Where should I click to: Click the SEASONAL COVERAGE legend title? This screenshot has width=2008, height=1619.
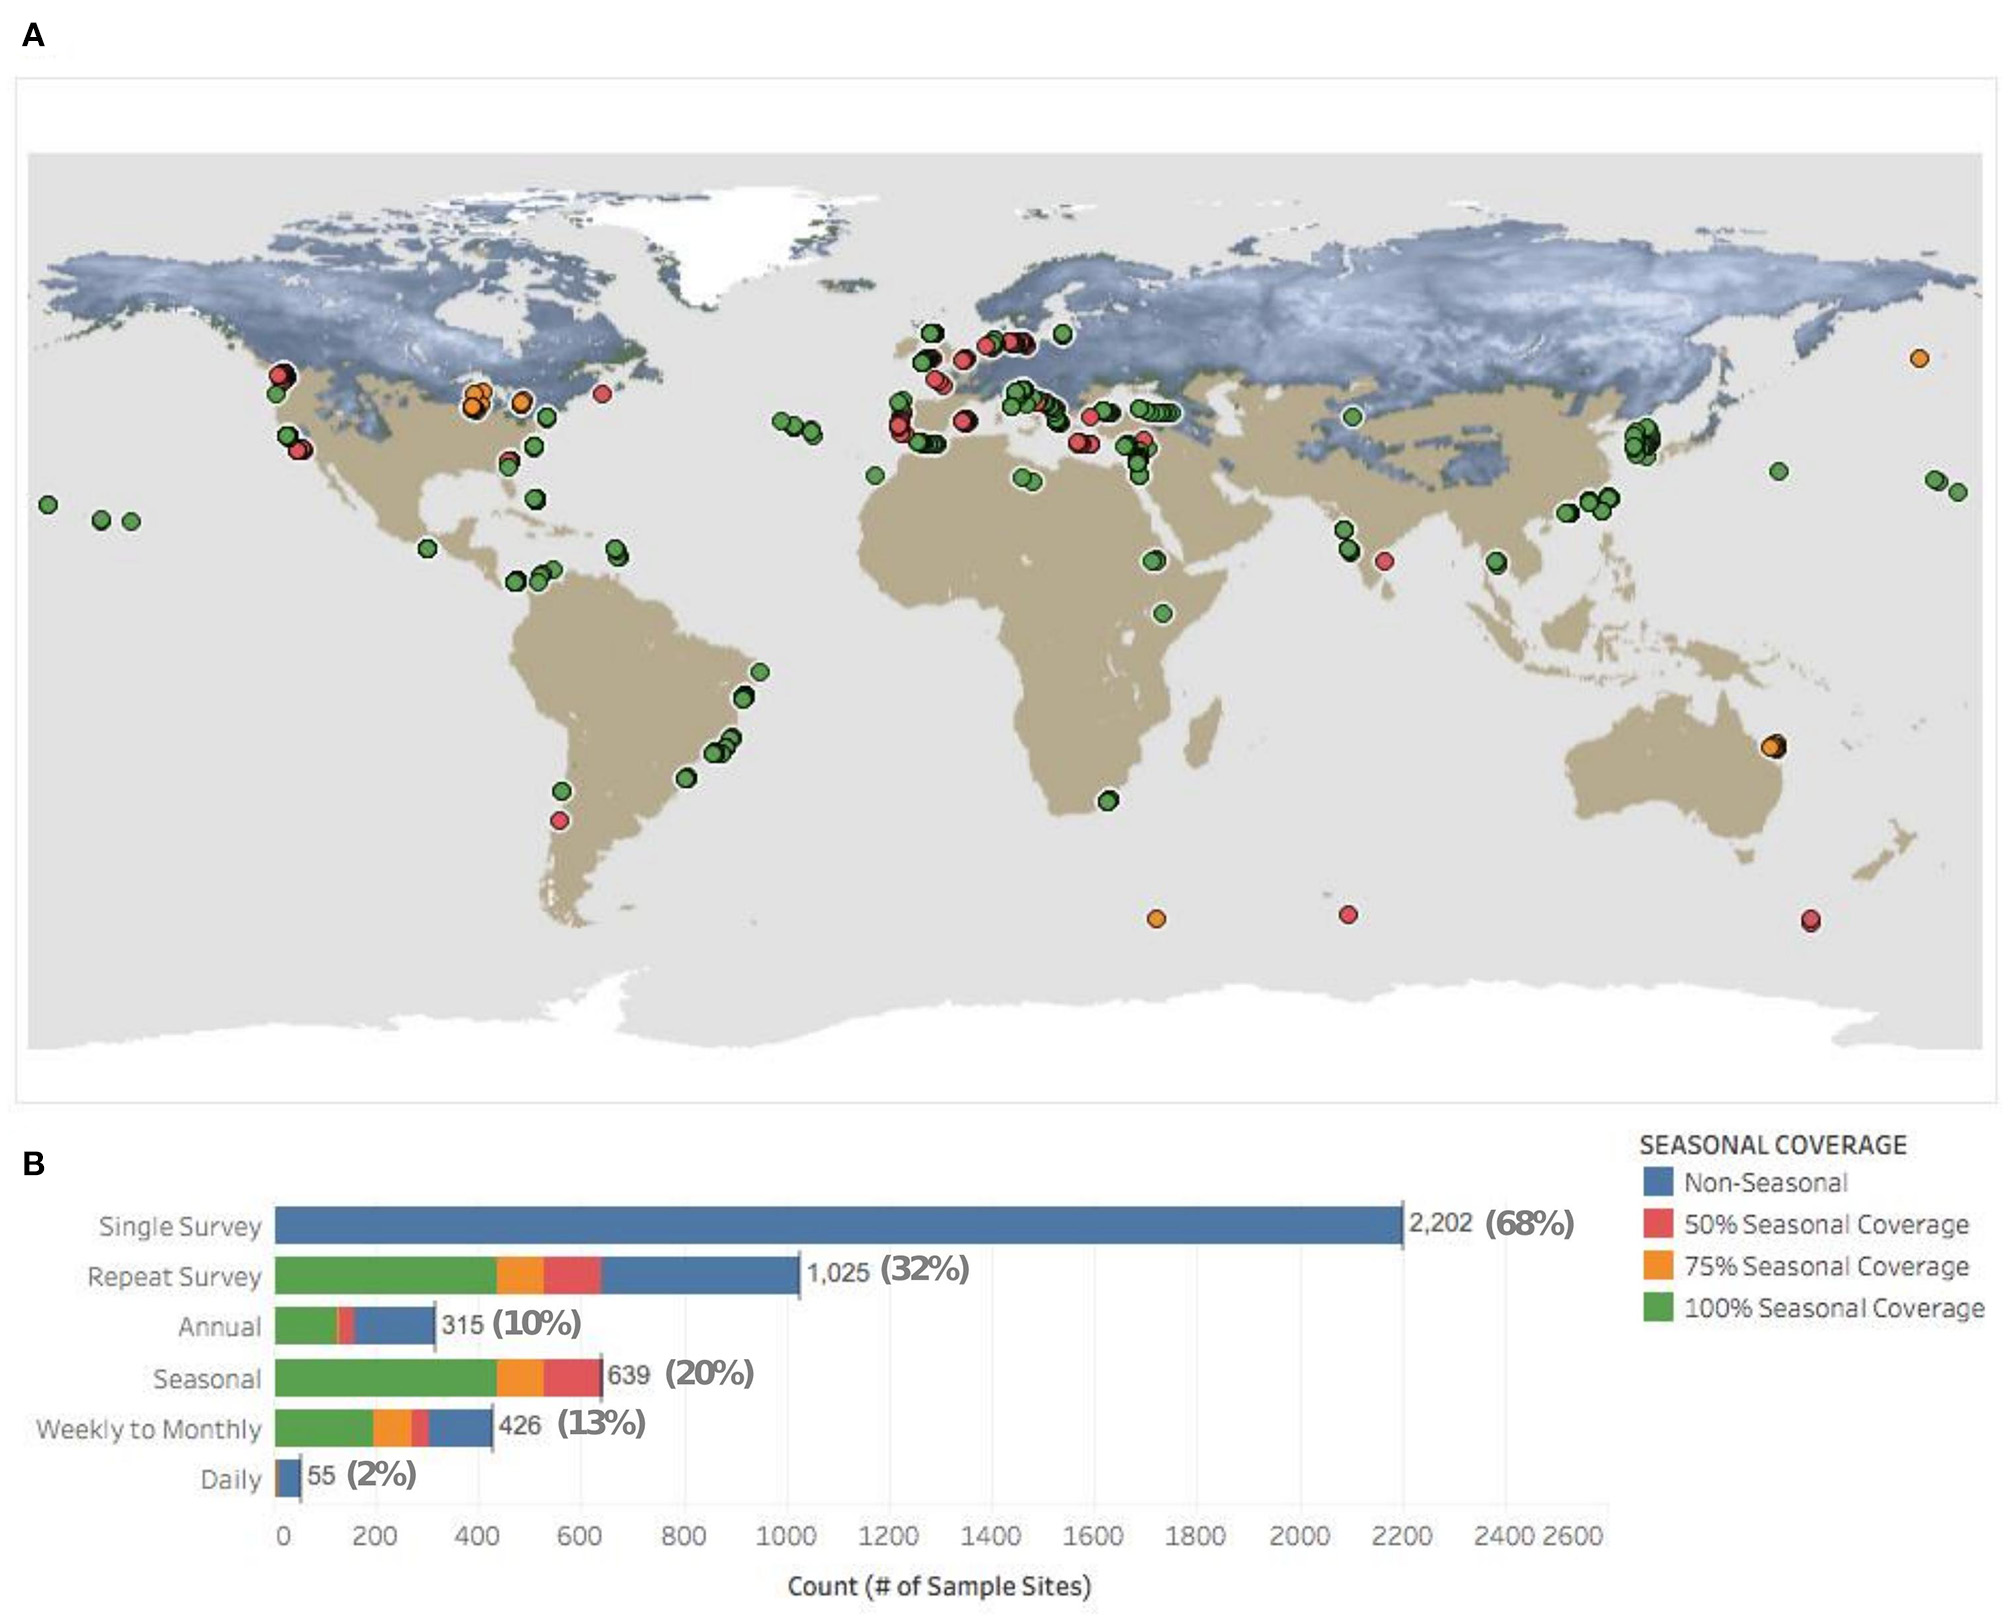coord(1773,1145)
